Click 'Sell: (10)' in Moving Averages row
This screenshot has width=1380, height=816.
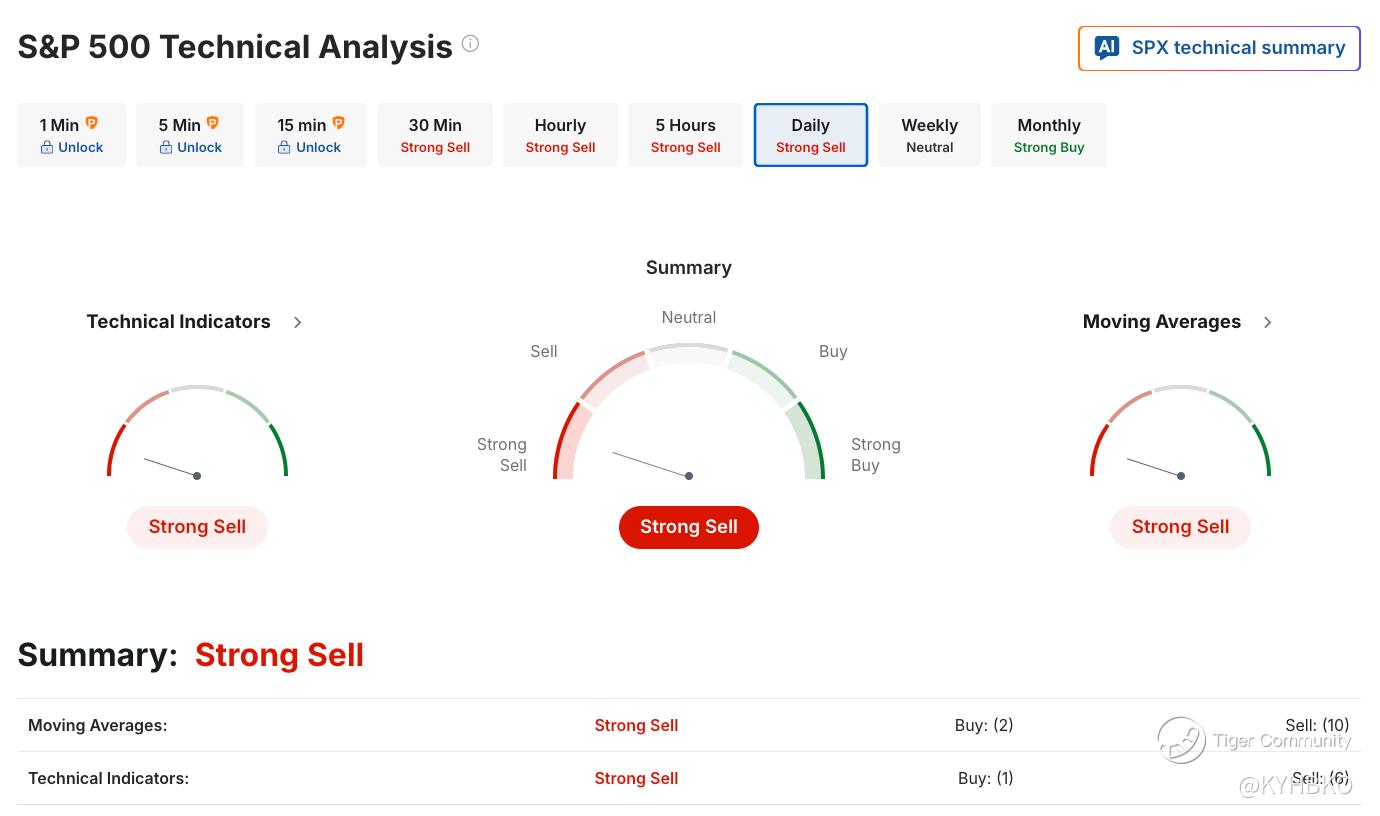[x=1317, y=725]
